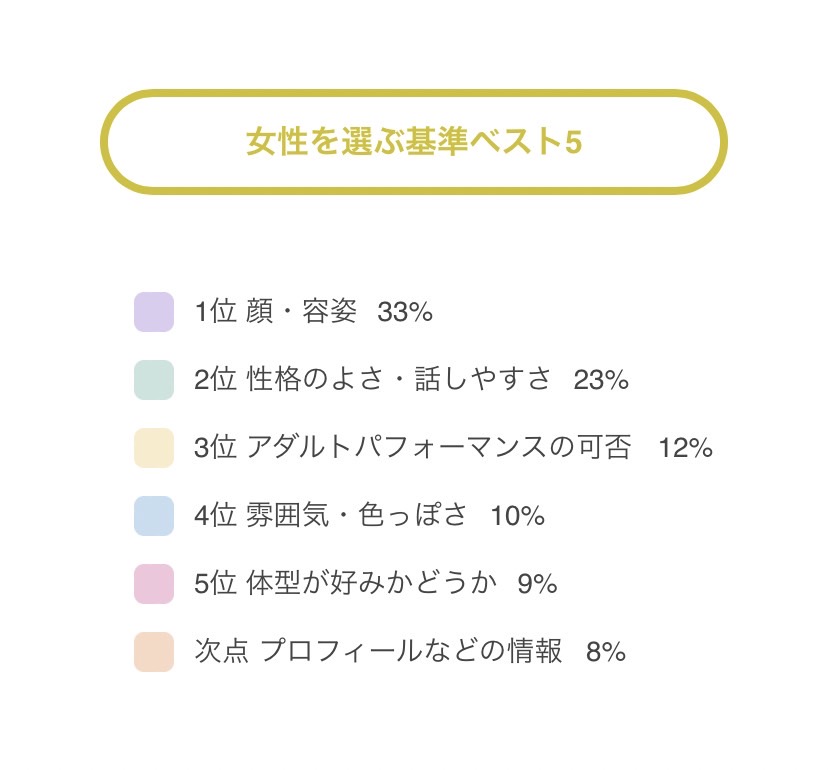Select the 9% percentage value
Image resolution: width=828 pixels, height=770 pixels.
pos(537,585)
